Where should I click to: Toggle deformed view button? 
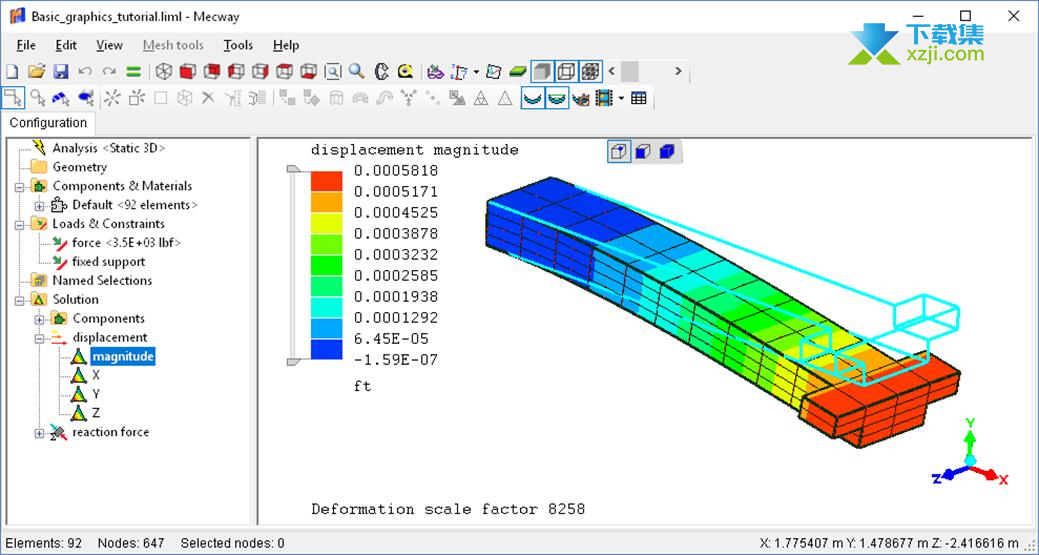pyautogui.click(x=531, y=99)
